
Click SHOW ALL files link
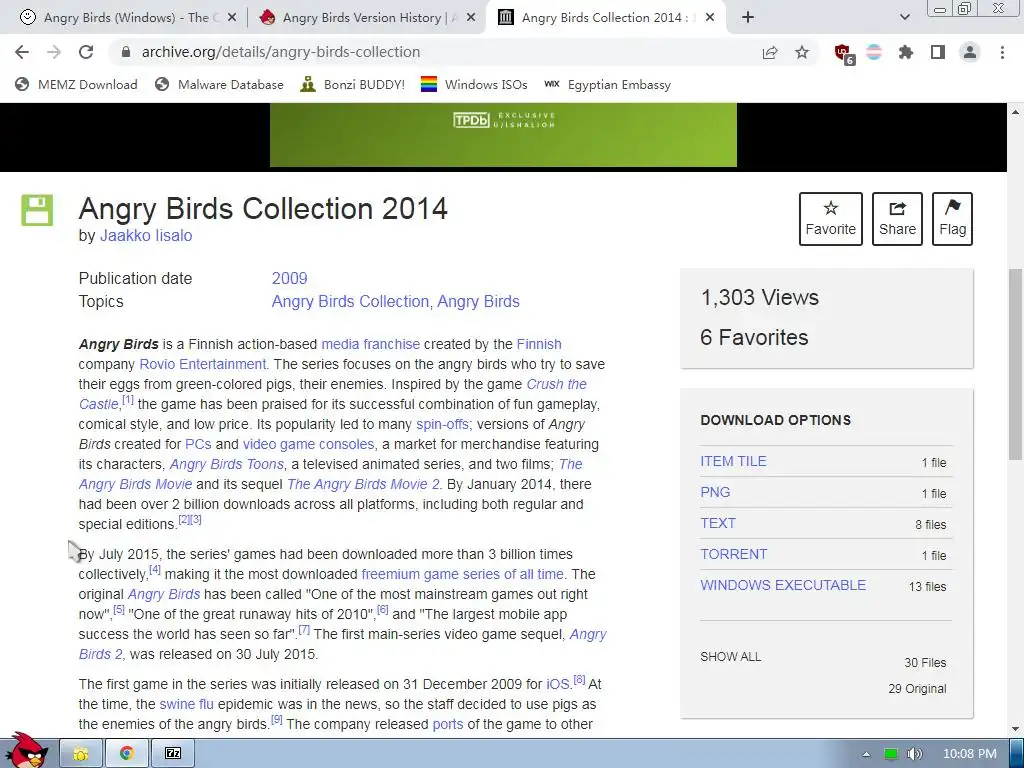click(730, 657)
